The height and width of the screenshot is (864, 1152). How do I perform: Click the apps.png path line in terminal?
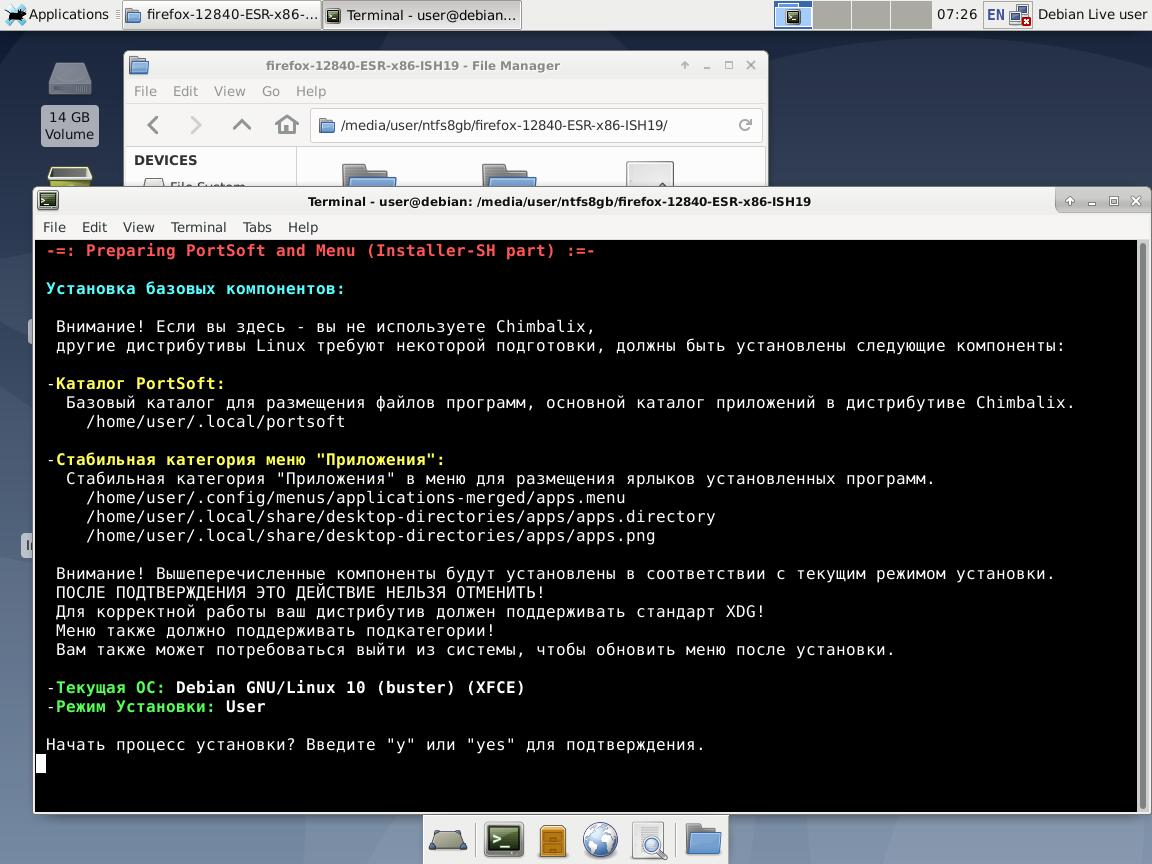click(x=370, y=536)
